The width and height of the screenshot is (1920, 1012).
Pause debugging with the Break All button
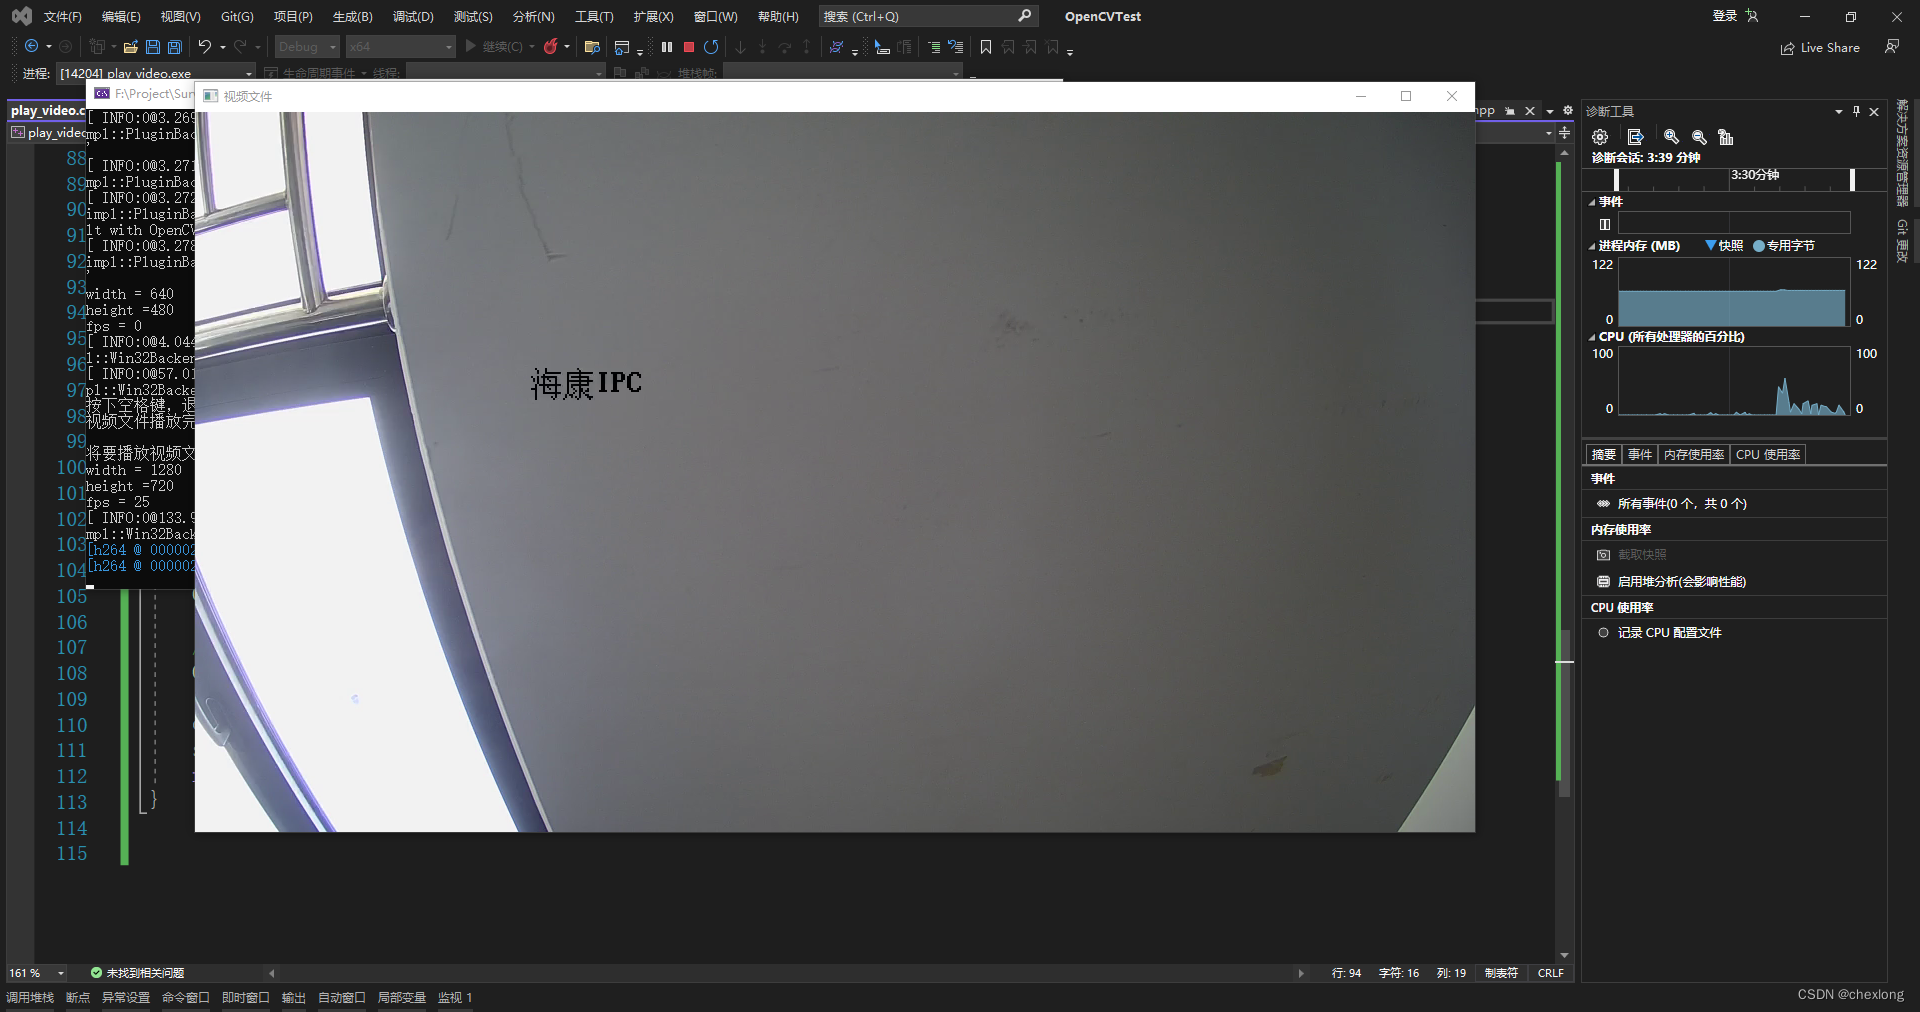[667, 47]
